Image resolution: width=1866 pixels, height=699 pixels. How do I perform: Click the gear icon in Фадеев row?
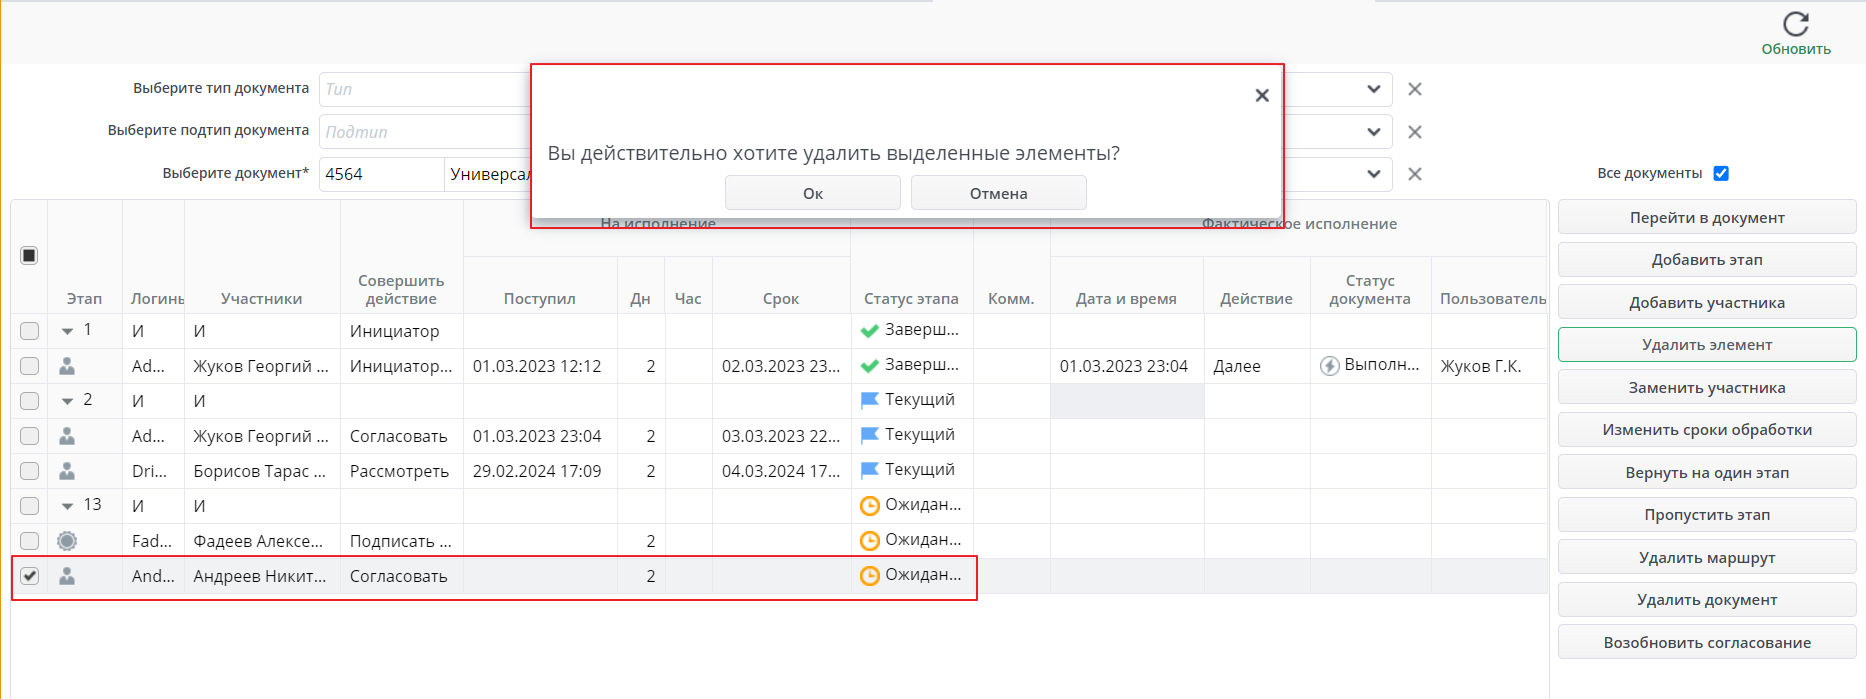click(x=67, y=541)
